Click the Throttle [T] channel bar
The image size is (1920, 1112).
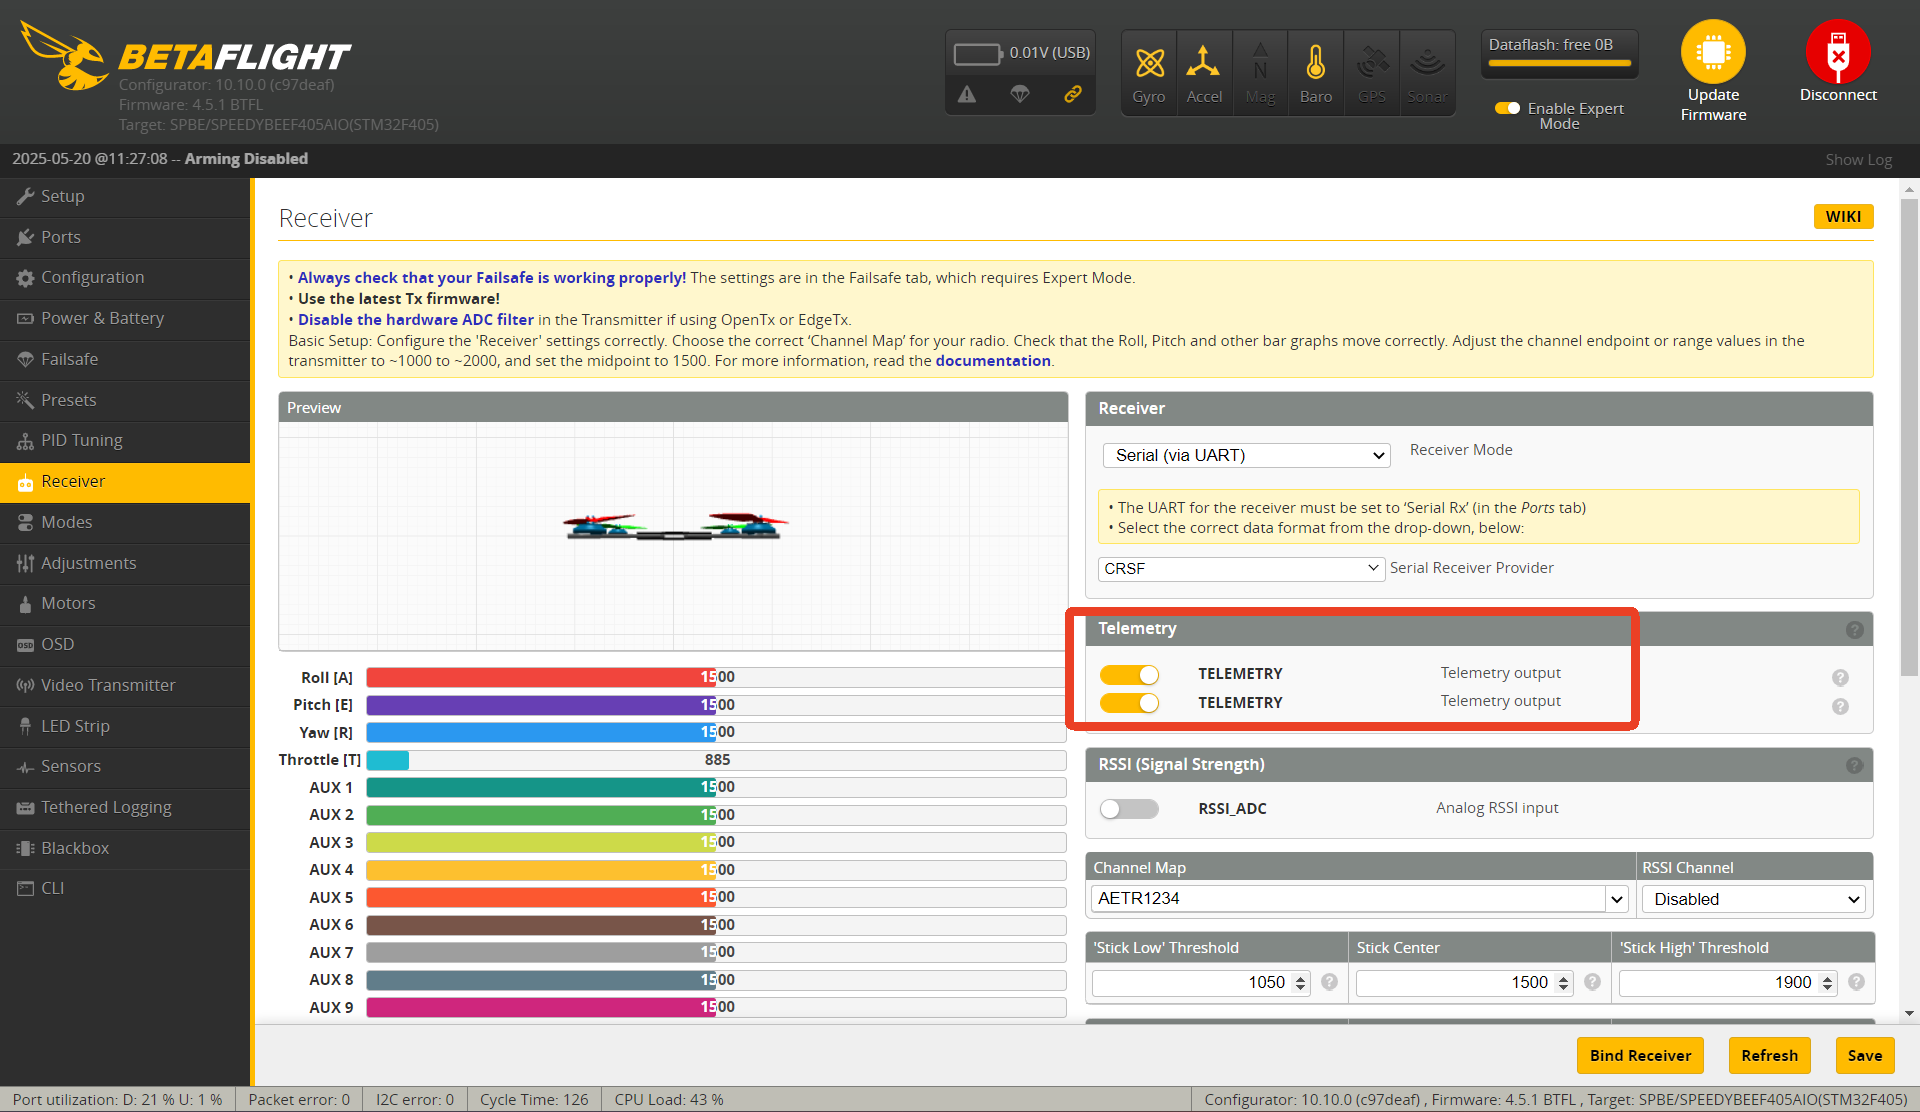(x=716, y=760)
